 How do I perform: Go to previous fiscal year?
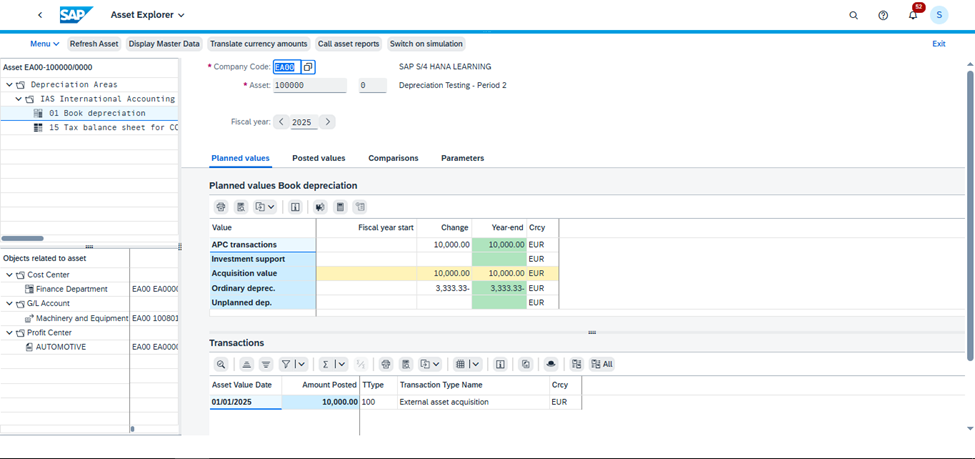(x=282, y=122)
